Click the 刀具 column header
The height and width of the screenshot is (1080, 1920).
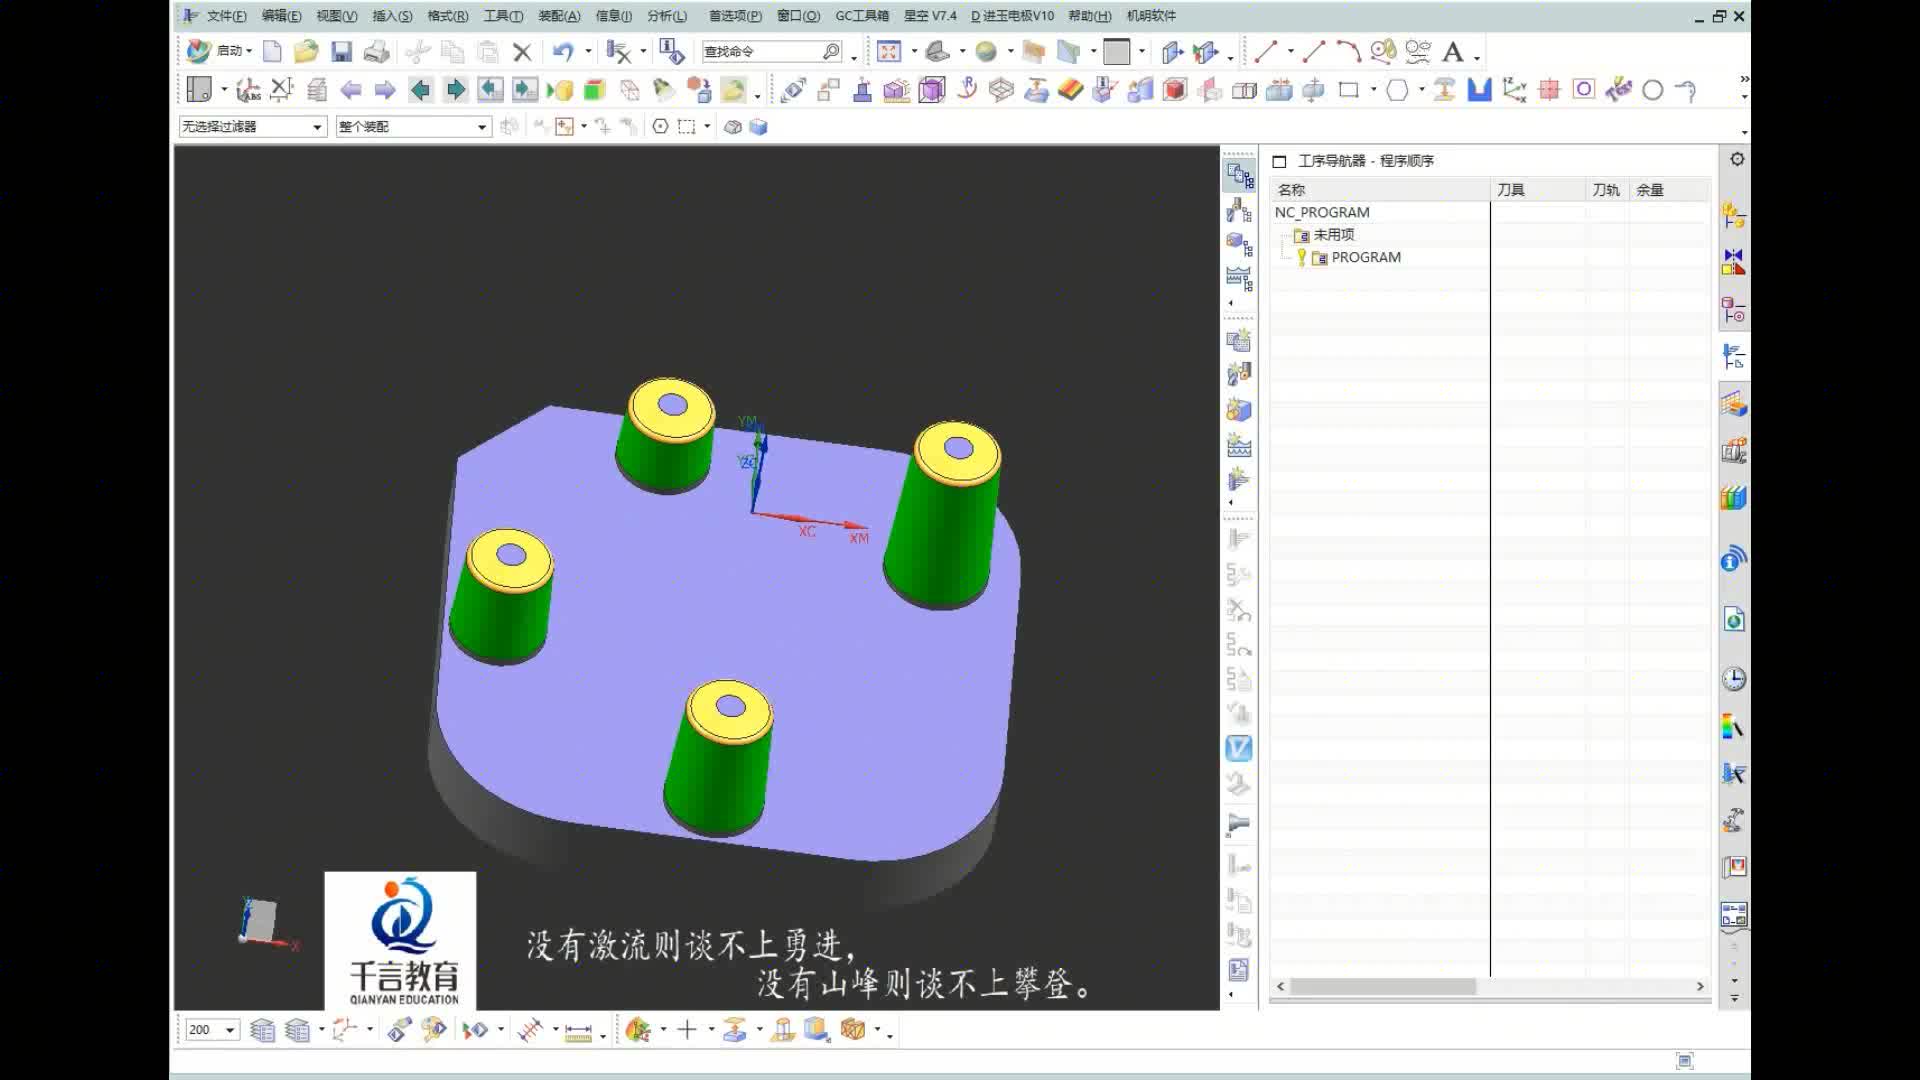(1537, 190)
